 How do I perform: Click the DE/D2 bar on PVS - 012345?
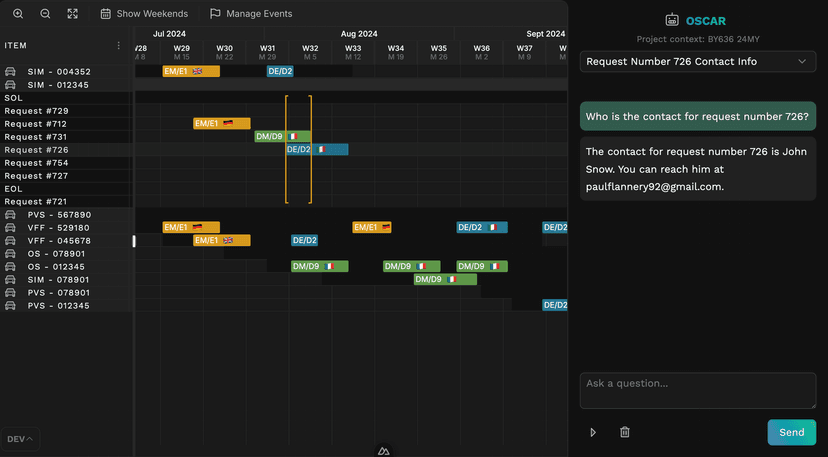click(x=554, y=305)
